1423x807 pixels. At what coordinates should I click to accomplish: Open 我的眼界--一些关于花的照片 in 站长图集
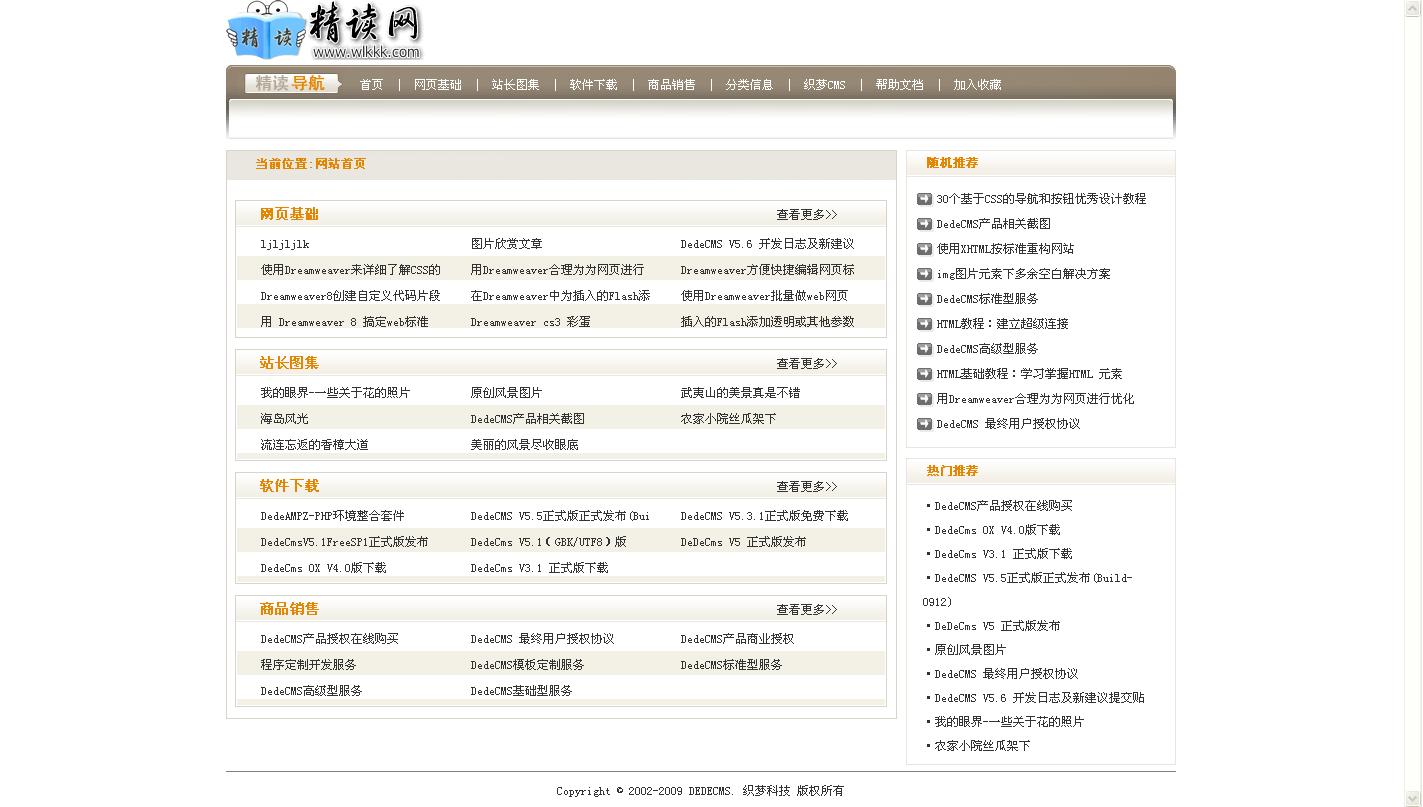click(335, 393)
